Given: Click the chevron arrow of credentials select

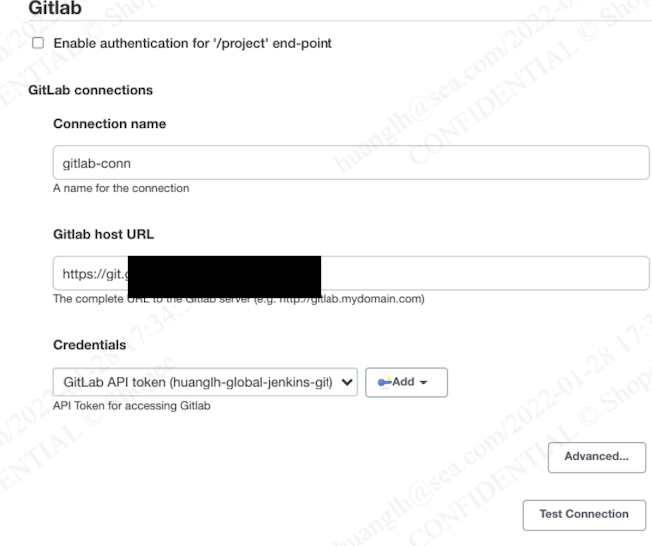Looking at the screenshot, I should (347, 382).
